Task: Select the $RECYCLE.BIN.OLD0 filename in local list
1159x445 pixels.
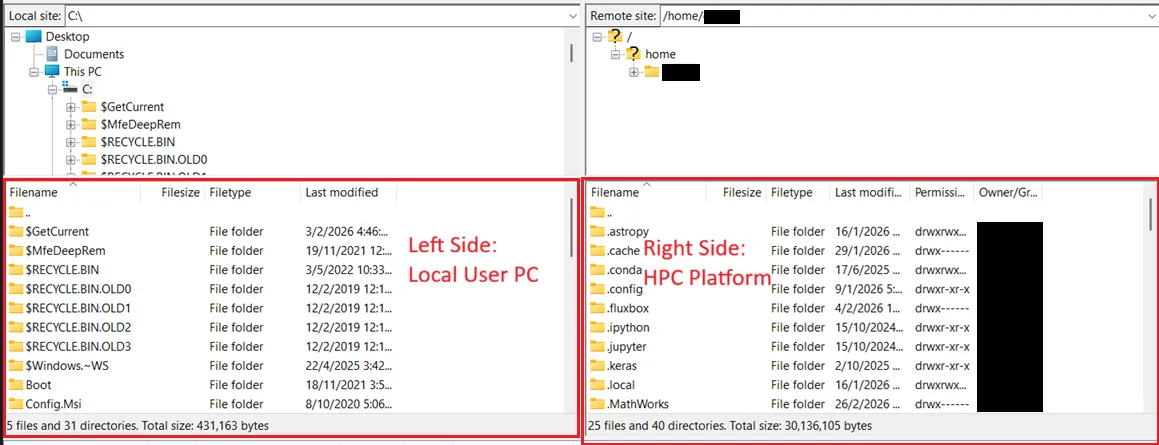Action: 78,289
